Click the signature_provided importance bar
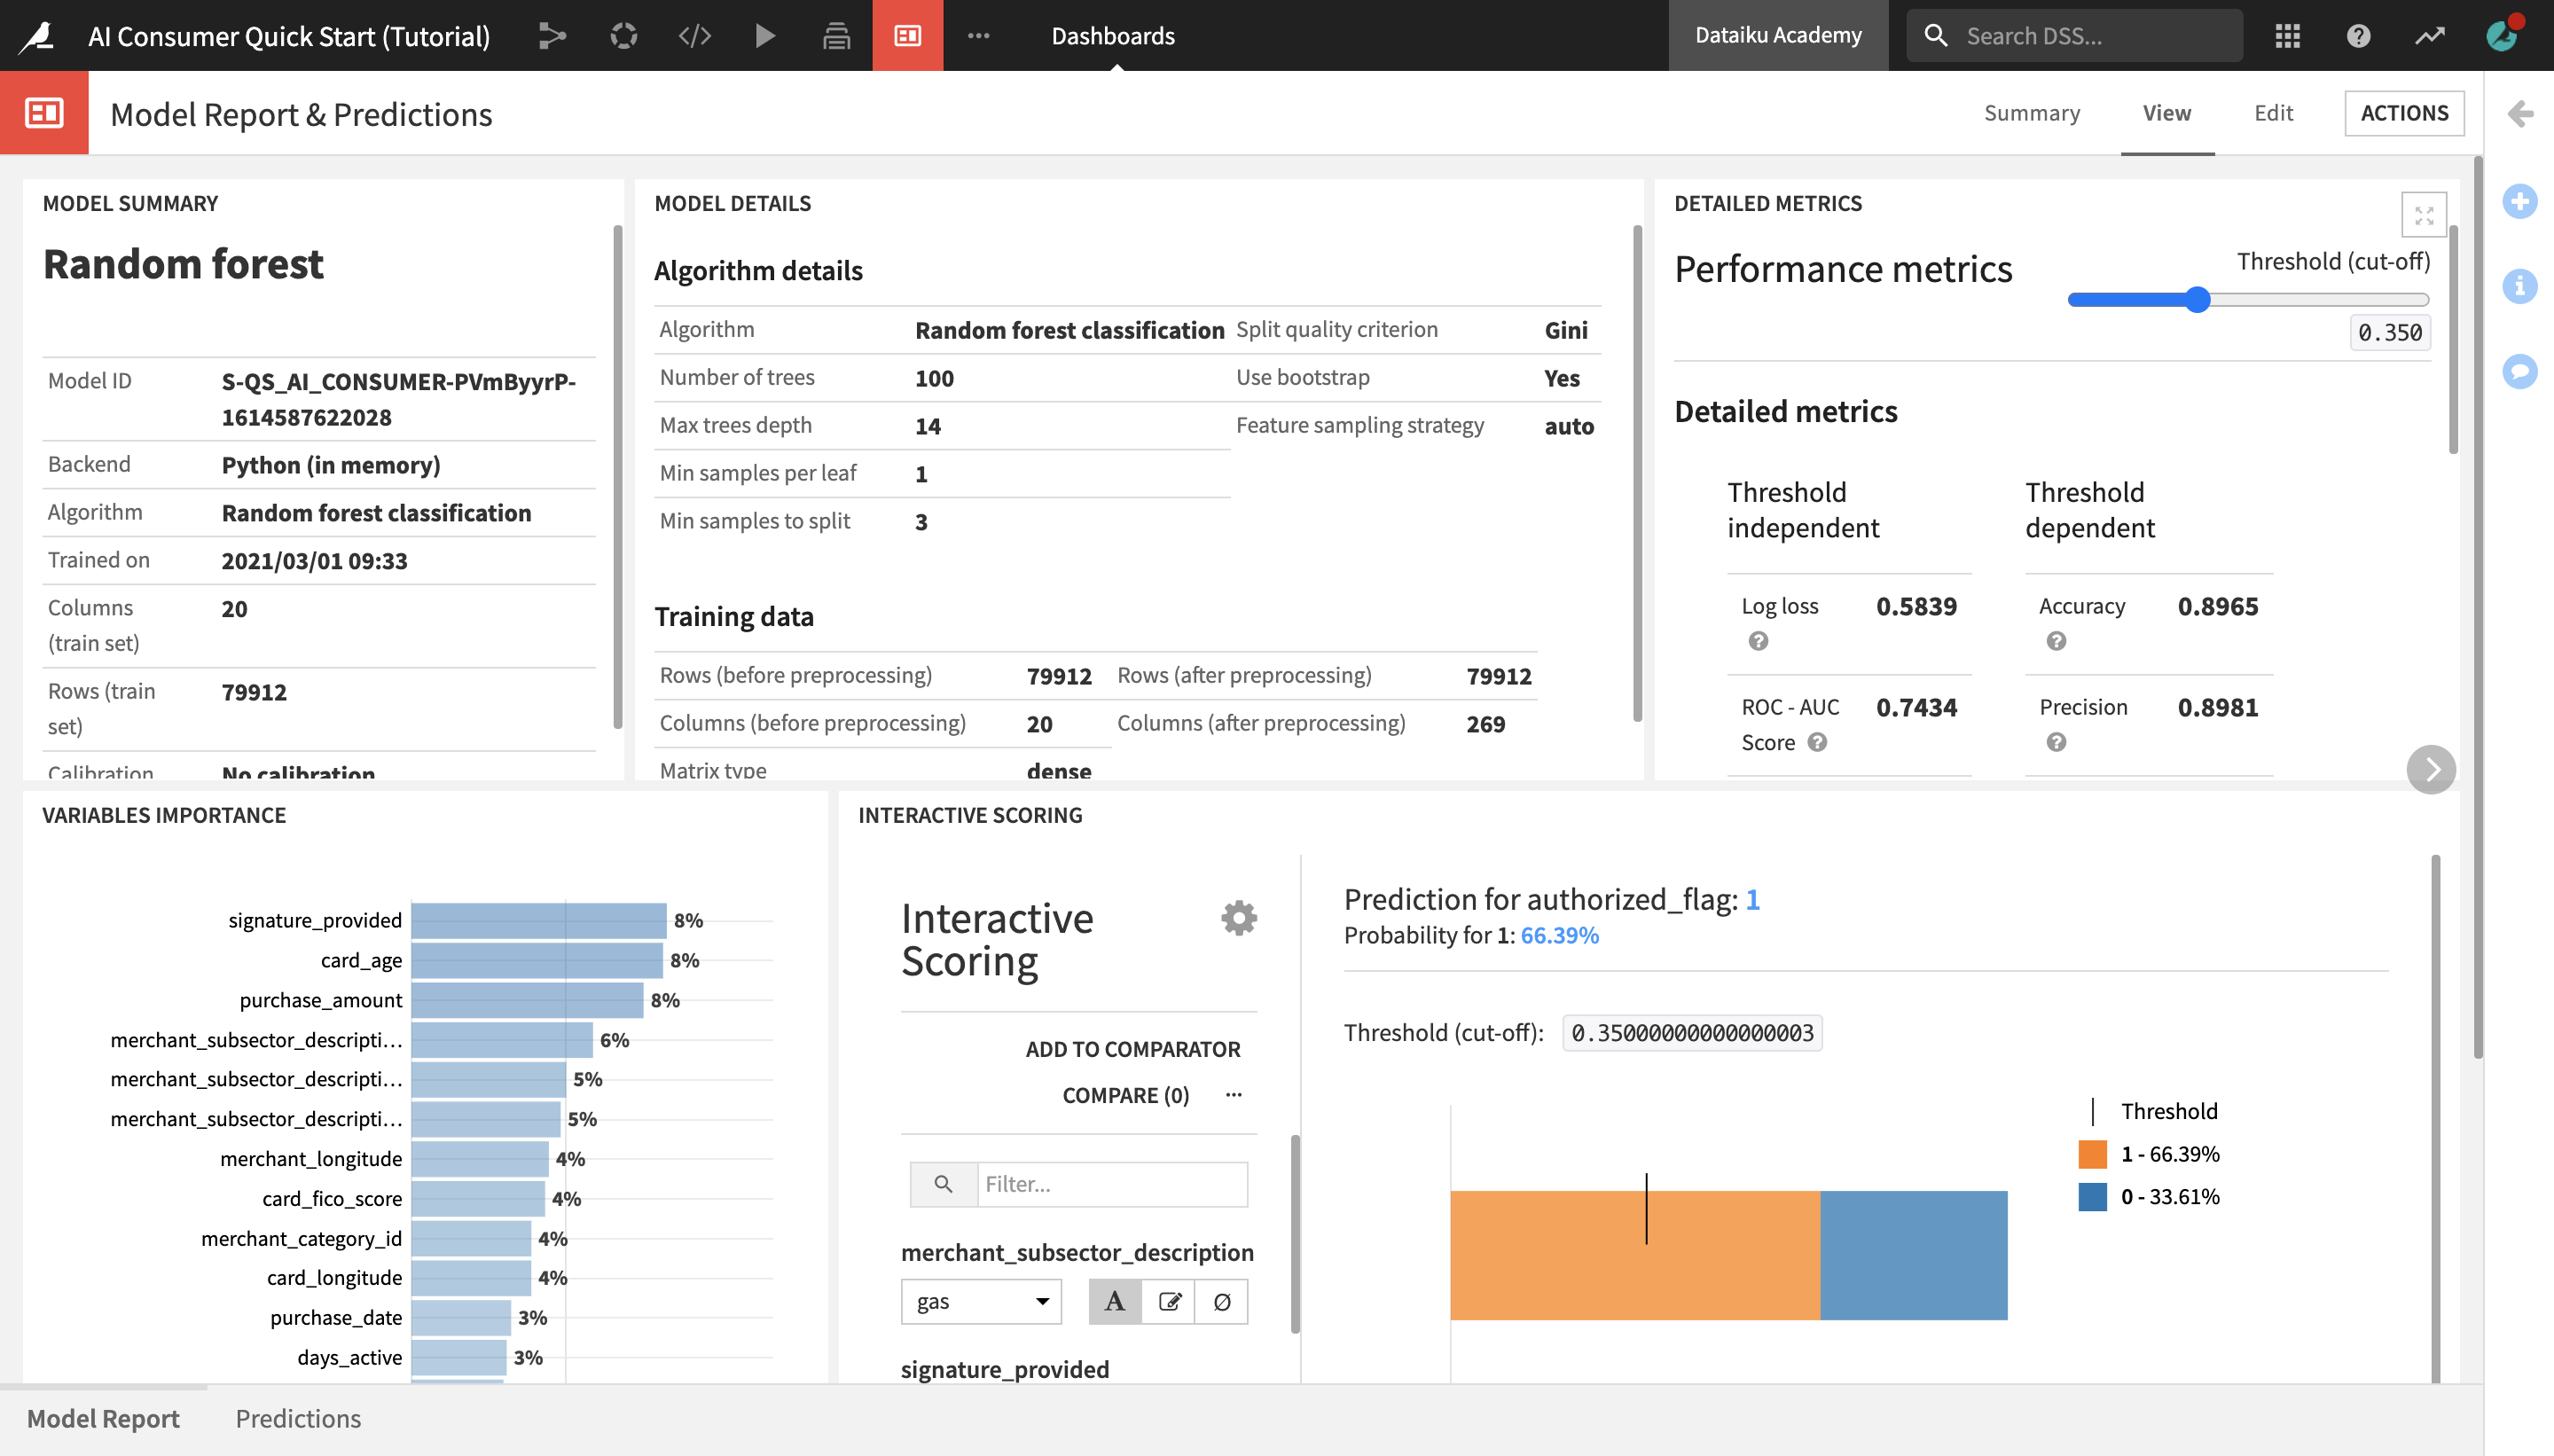Viewport: 2554px width, 1456px height. coord(538,920)
